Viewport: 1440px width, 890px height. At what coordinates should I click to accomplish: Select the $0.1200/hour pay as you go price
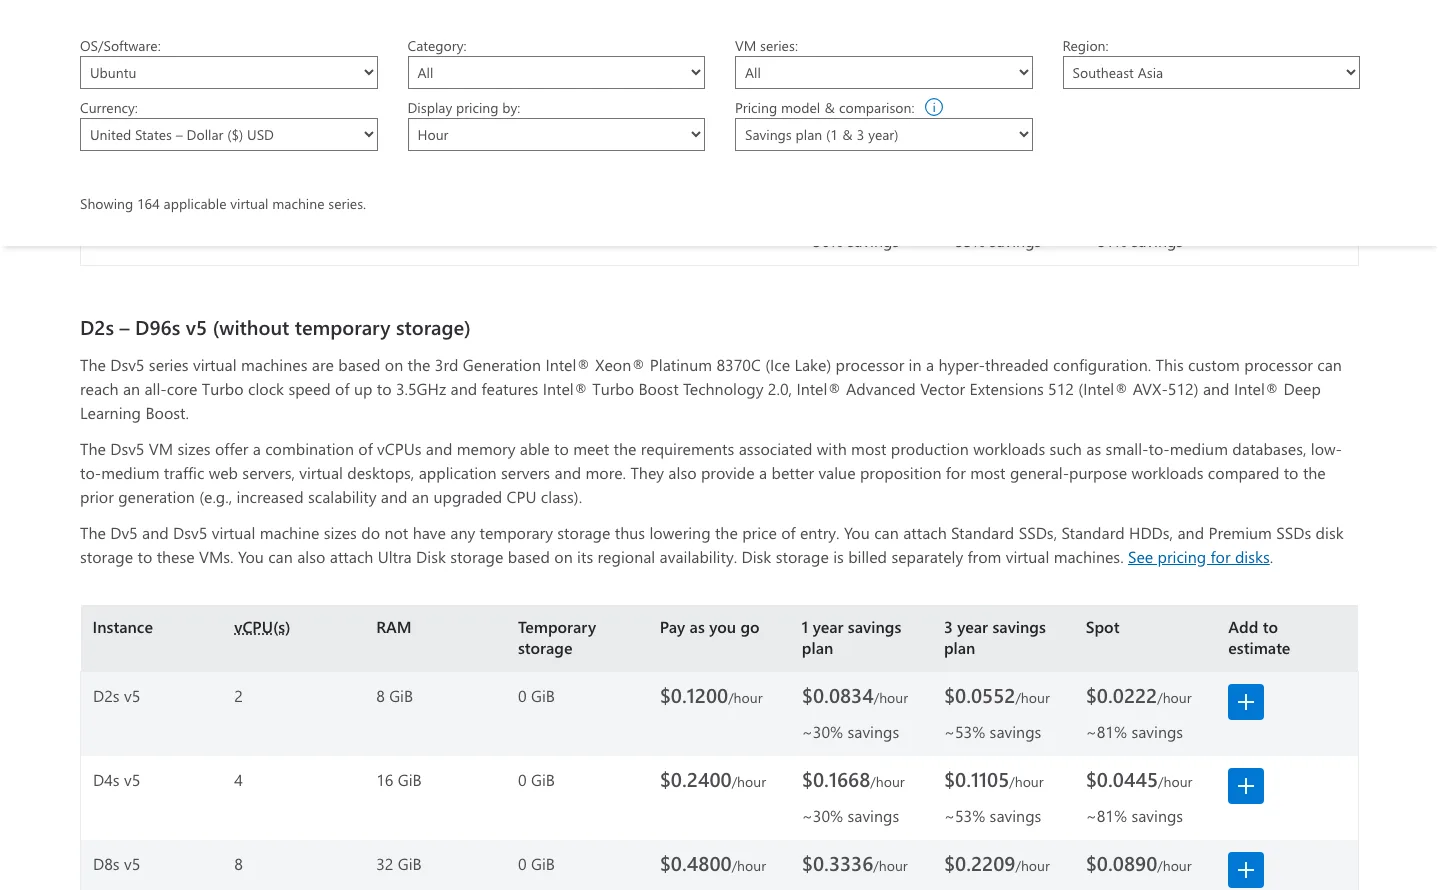(711, 697)
